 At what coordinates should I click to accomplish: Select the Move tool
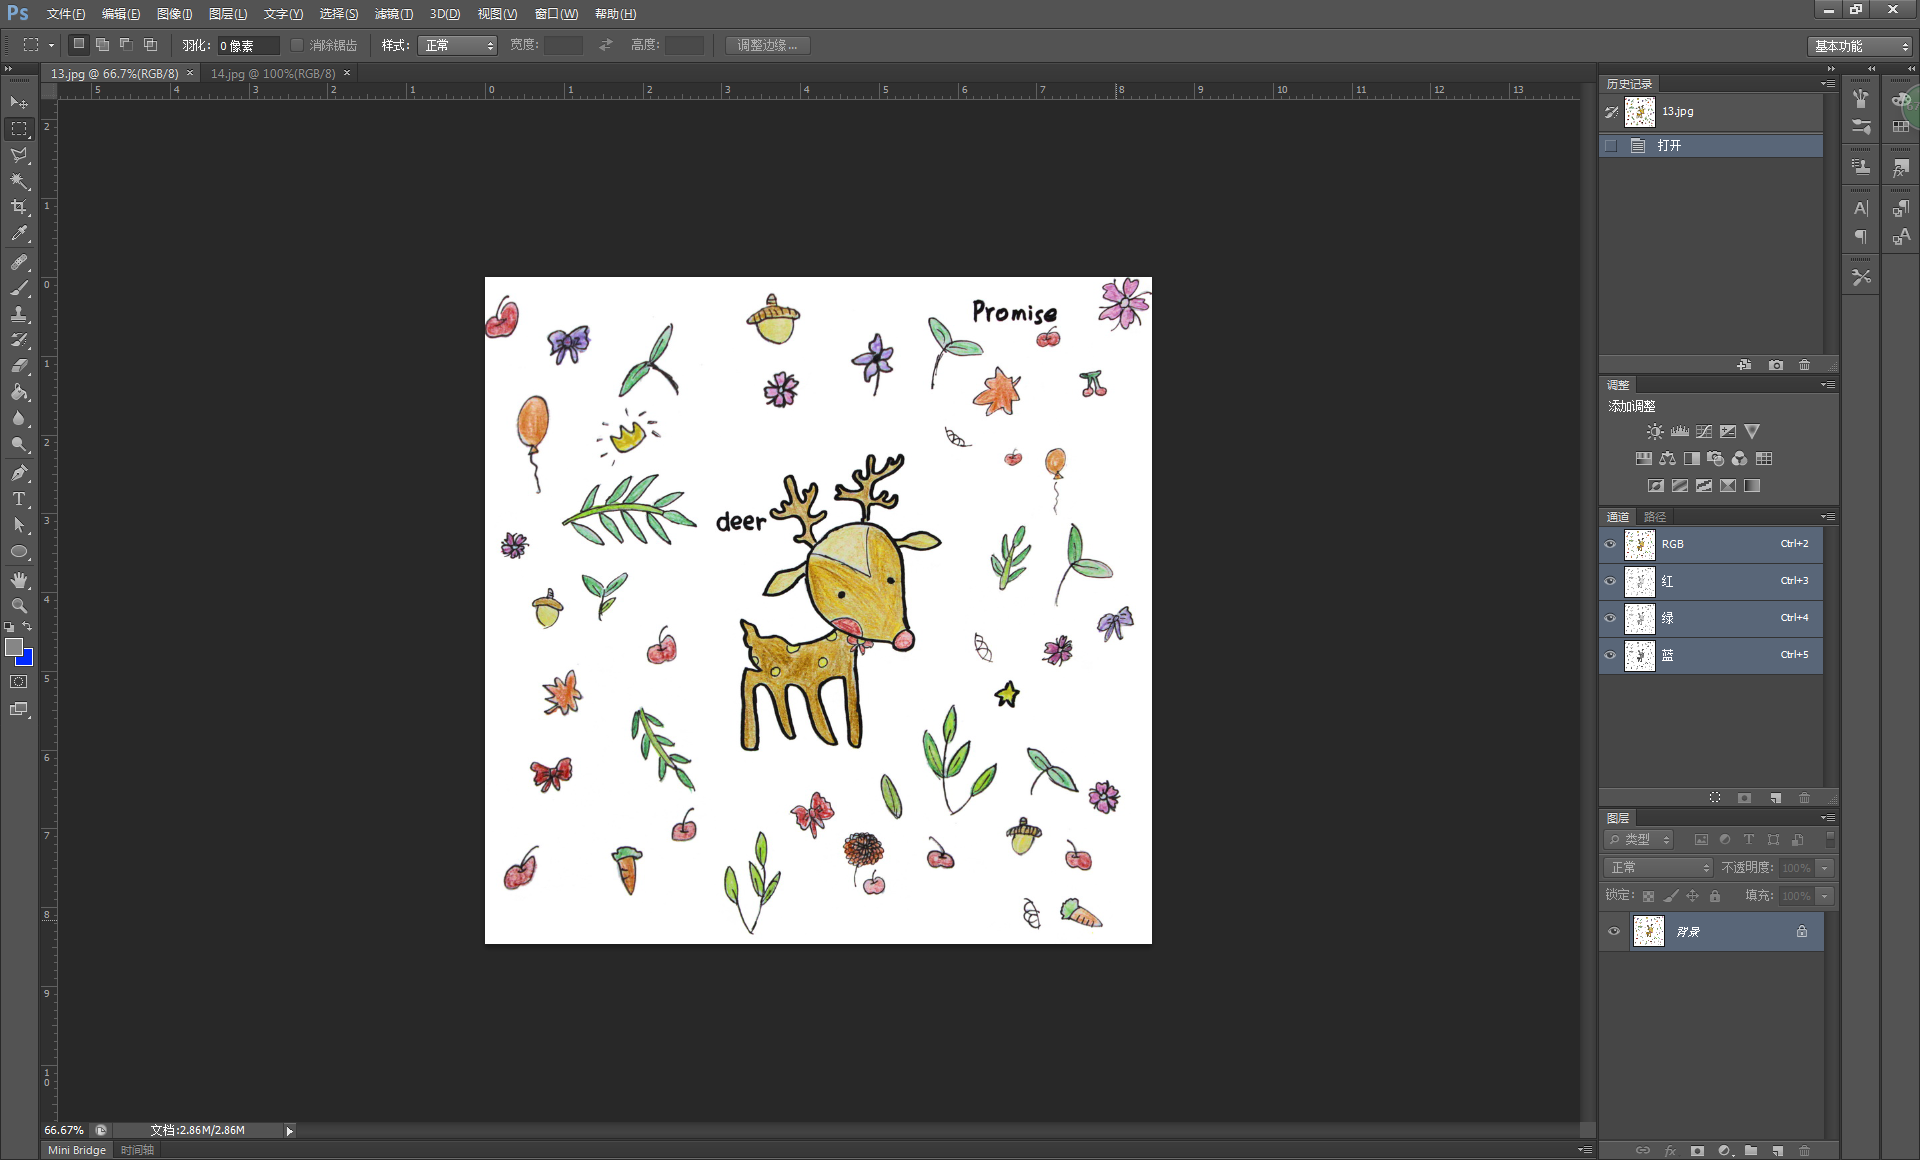[x=19, y=102]
